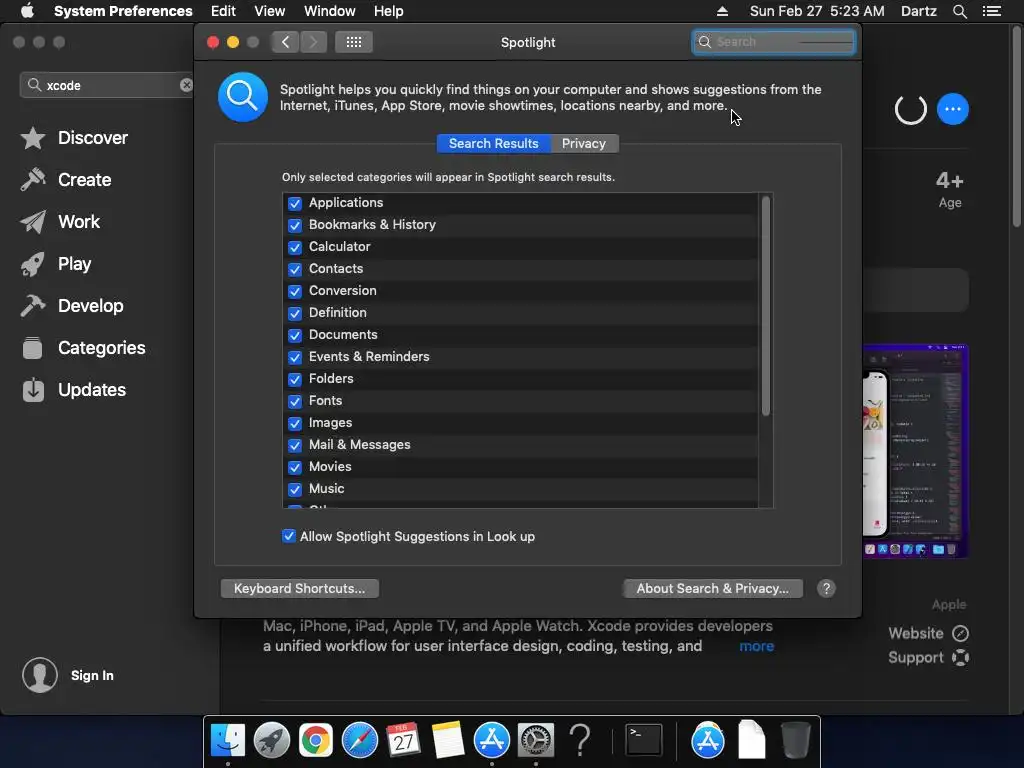
Task: Open Calendar icon showing 27
Action: click(403, 740)
